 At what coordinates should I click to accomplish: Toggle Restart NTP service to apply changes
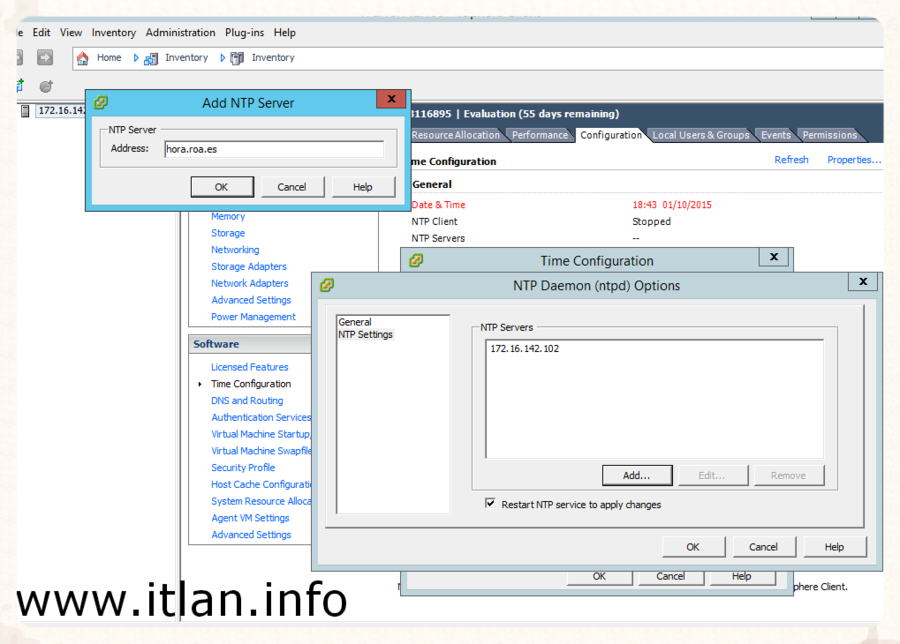pos(490,504)
